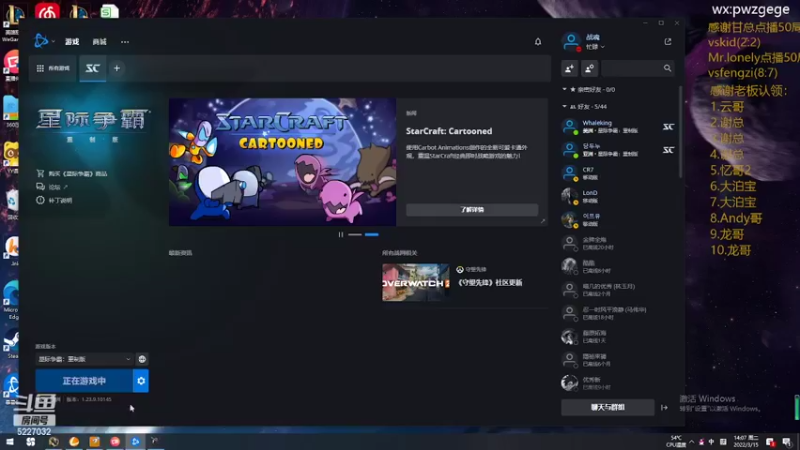
Task: Switch to the 商城 (Shop) tab
Action: coord(99,42)
